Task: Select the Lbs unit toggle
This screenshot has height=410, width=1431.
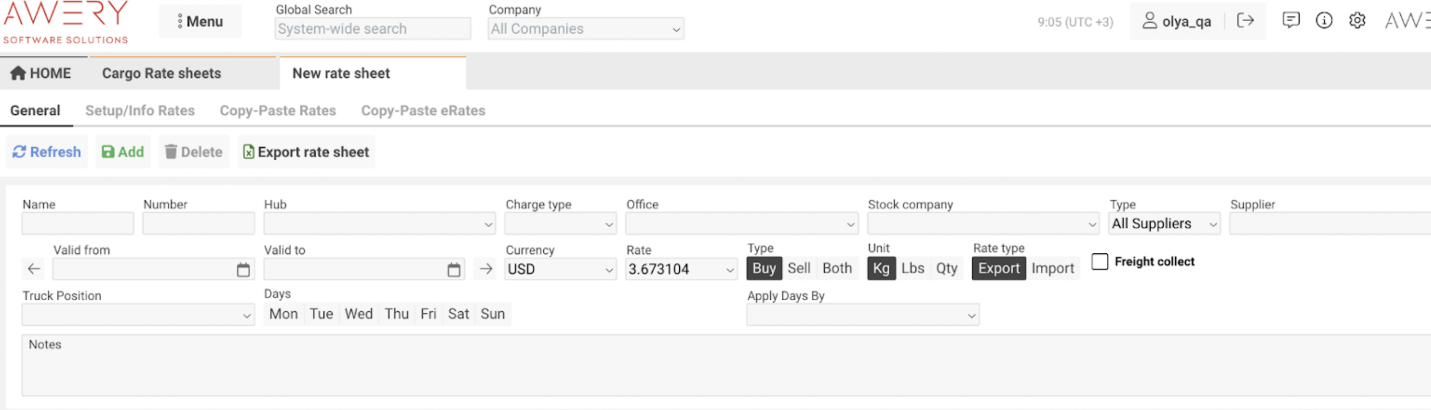Action: tap(913, 268)
